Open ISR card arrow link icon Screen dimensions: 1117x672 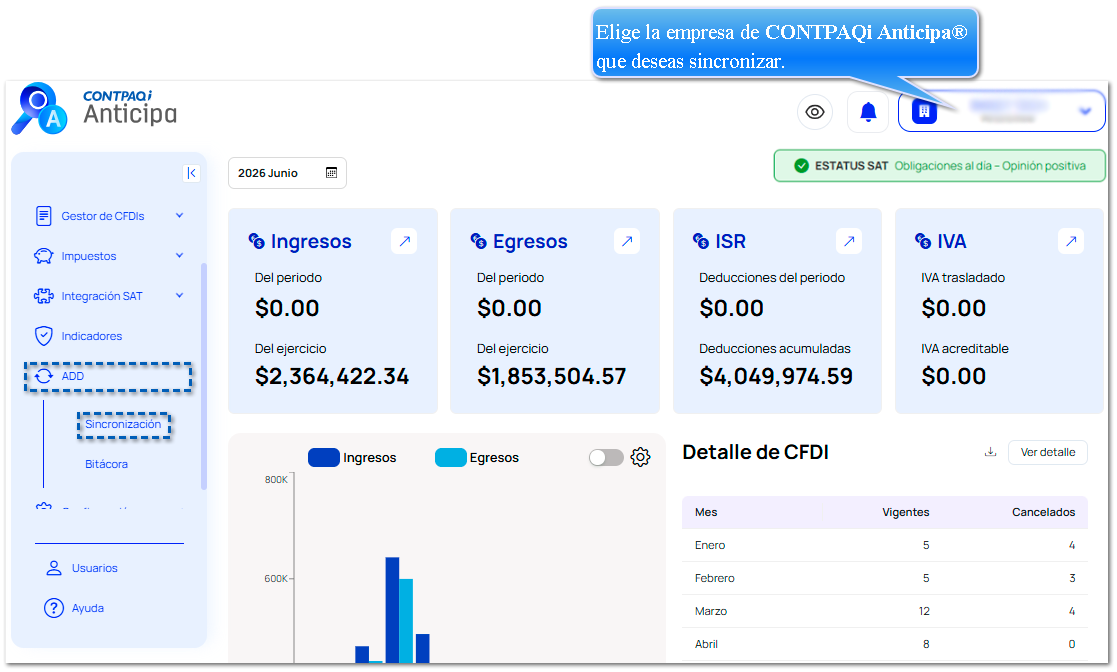coord(848,241)
